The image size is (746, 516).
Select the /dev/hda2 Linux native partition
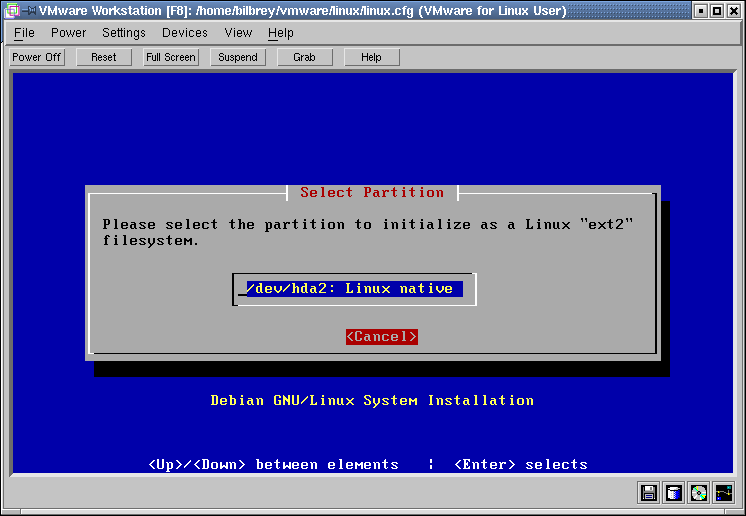[x=354, y=289]
